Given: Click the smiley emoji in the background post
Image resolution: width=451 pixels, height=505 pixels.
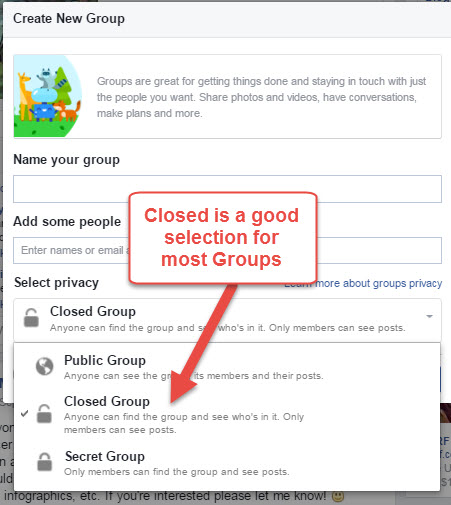Looking at the screenshot, I should click(338, 496).
